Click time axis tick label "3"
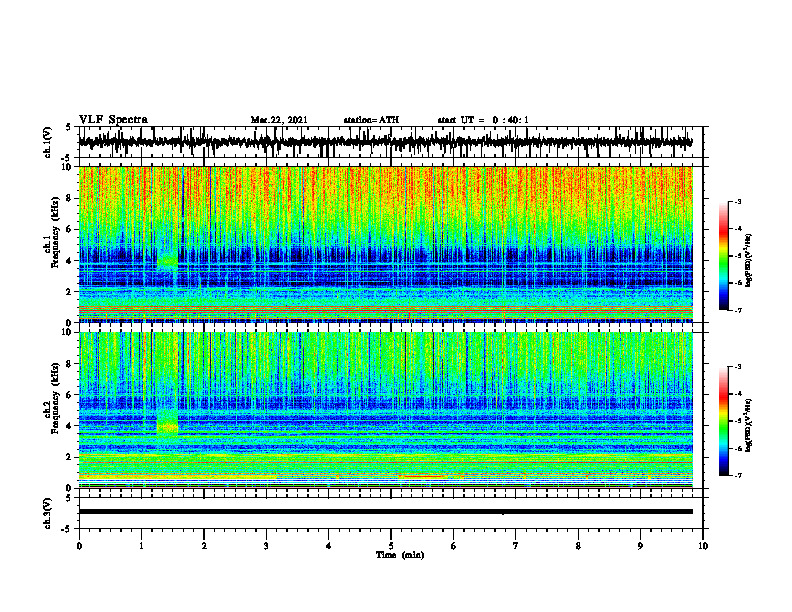 (x=266, y=546)
